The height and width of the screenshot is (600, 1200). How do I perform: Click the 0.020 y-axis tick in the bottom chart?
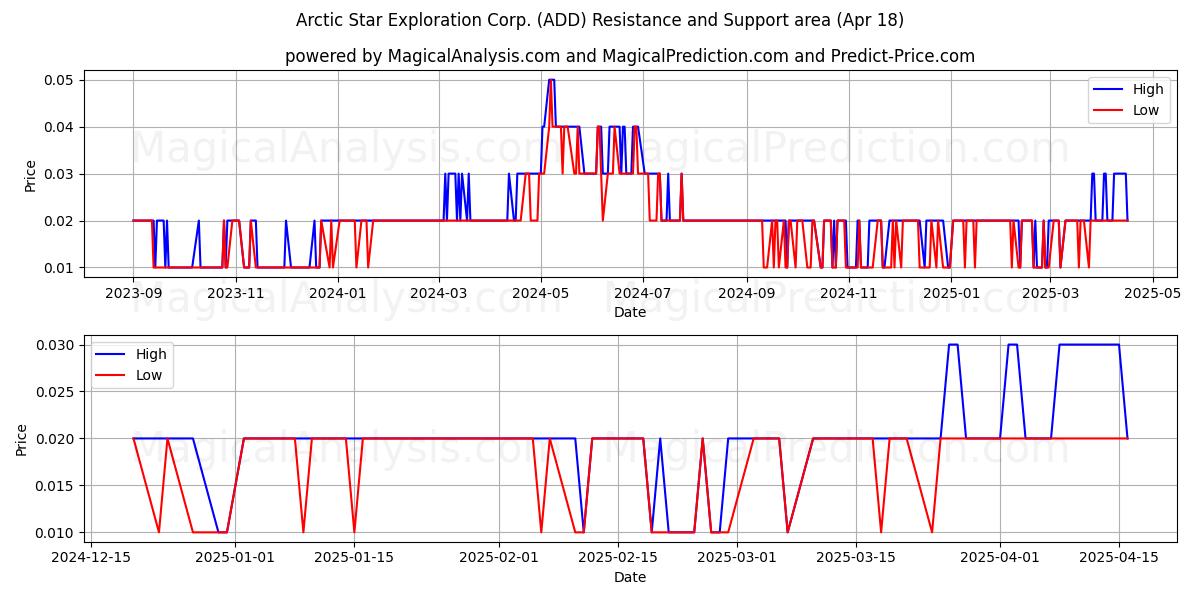pos(57,439)
